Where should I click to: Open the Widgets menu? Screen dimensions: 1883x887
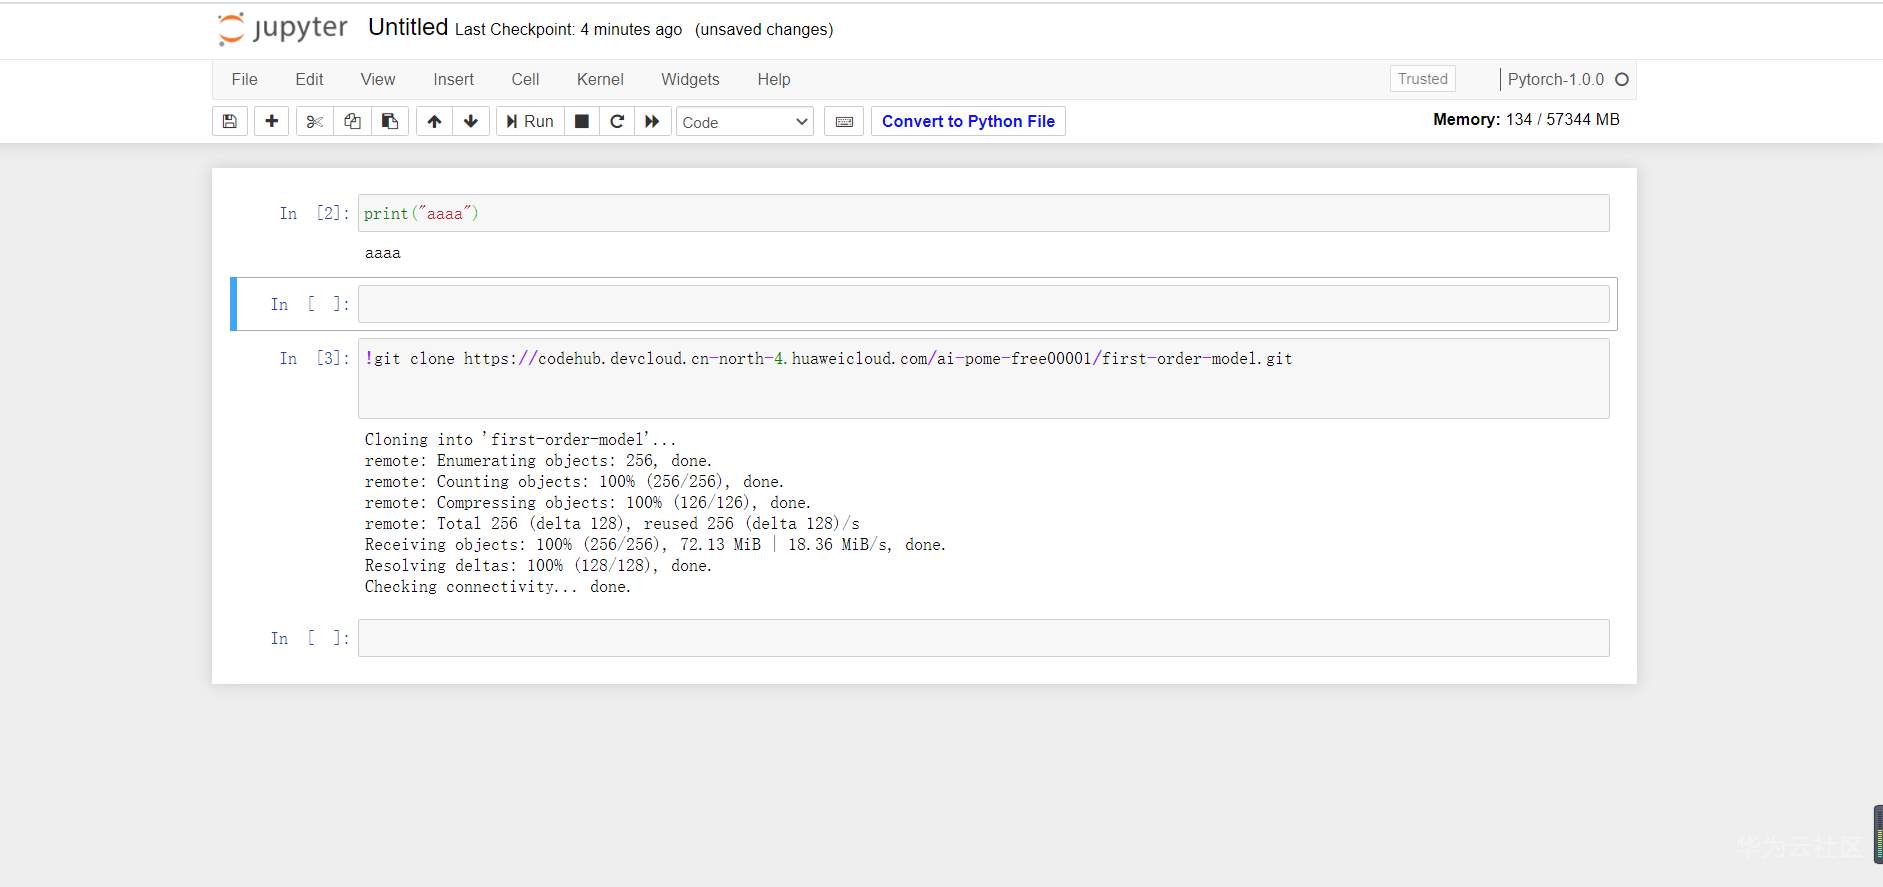tap(690, 79)
